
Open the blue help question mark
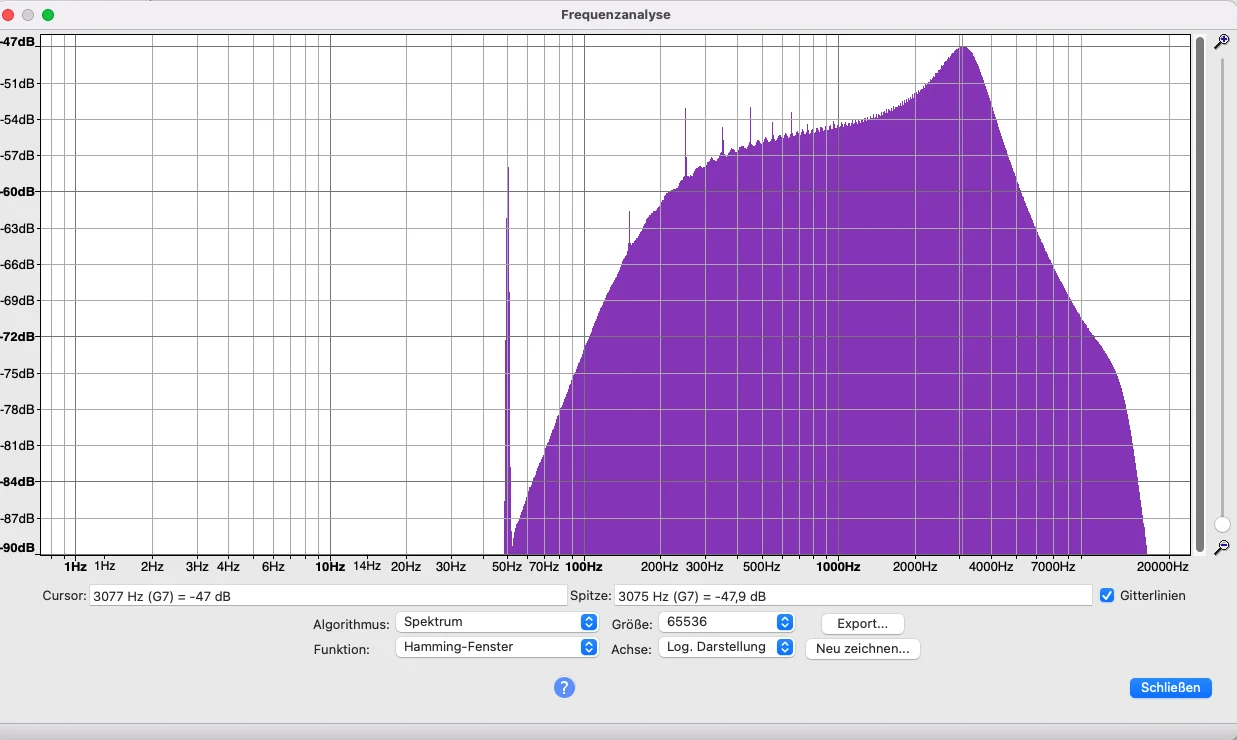[564, 687]
